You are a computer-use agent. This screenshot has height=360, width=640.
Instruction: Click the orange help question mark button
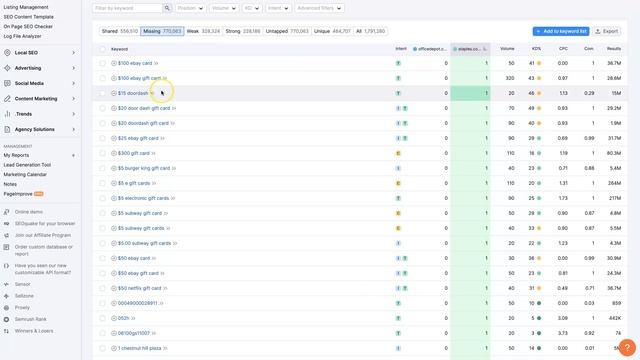pyautogui.click(x=627, y=347)
